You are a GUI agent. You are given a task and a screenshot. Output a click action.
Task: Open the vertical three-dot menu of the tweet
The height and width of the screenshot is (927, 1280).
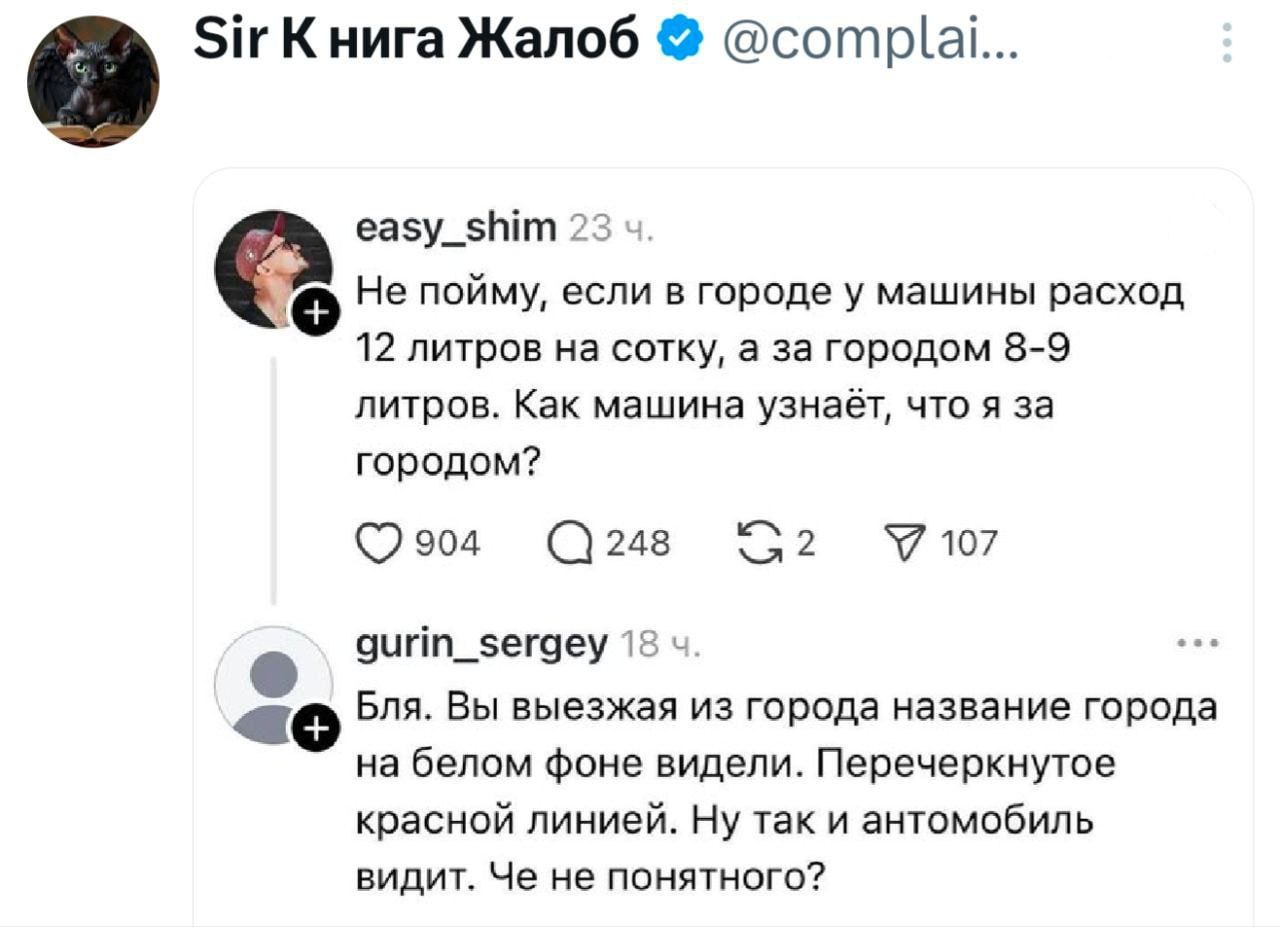[x=1227, y=43]
